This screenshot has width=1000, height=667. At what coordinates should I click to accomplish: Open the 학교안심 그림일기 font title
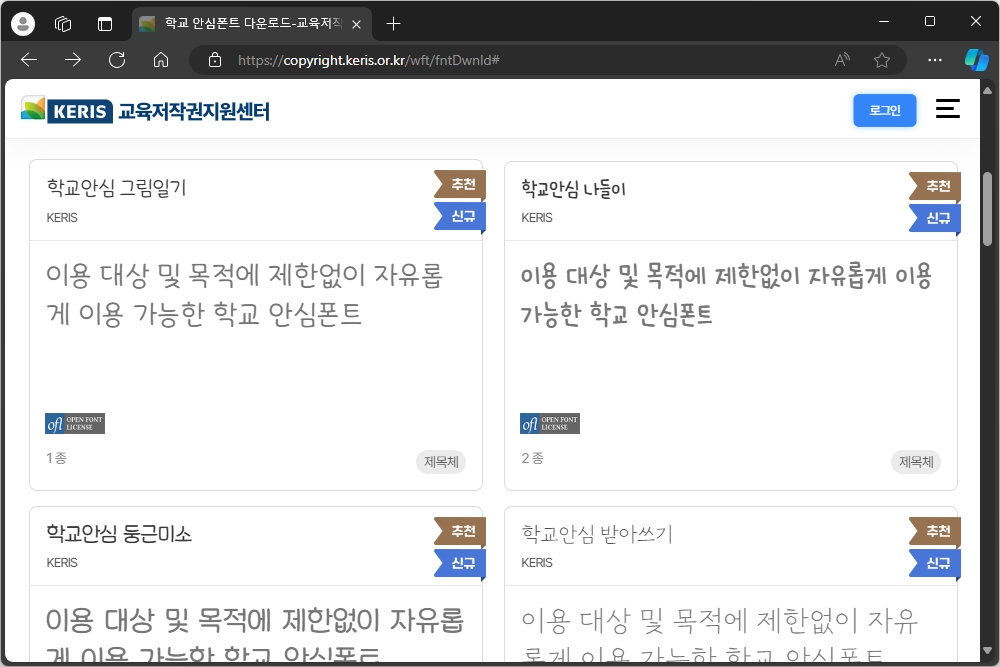point(116,188)
